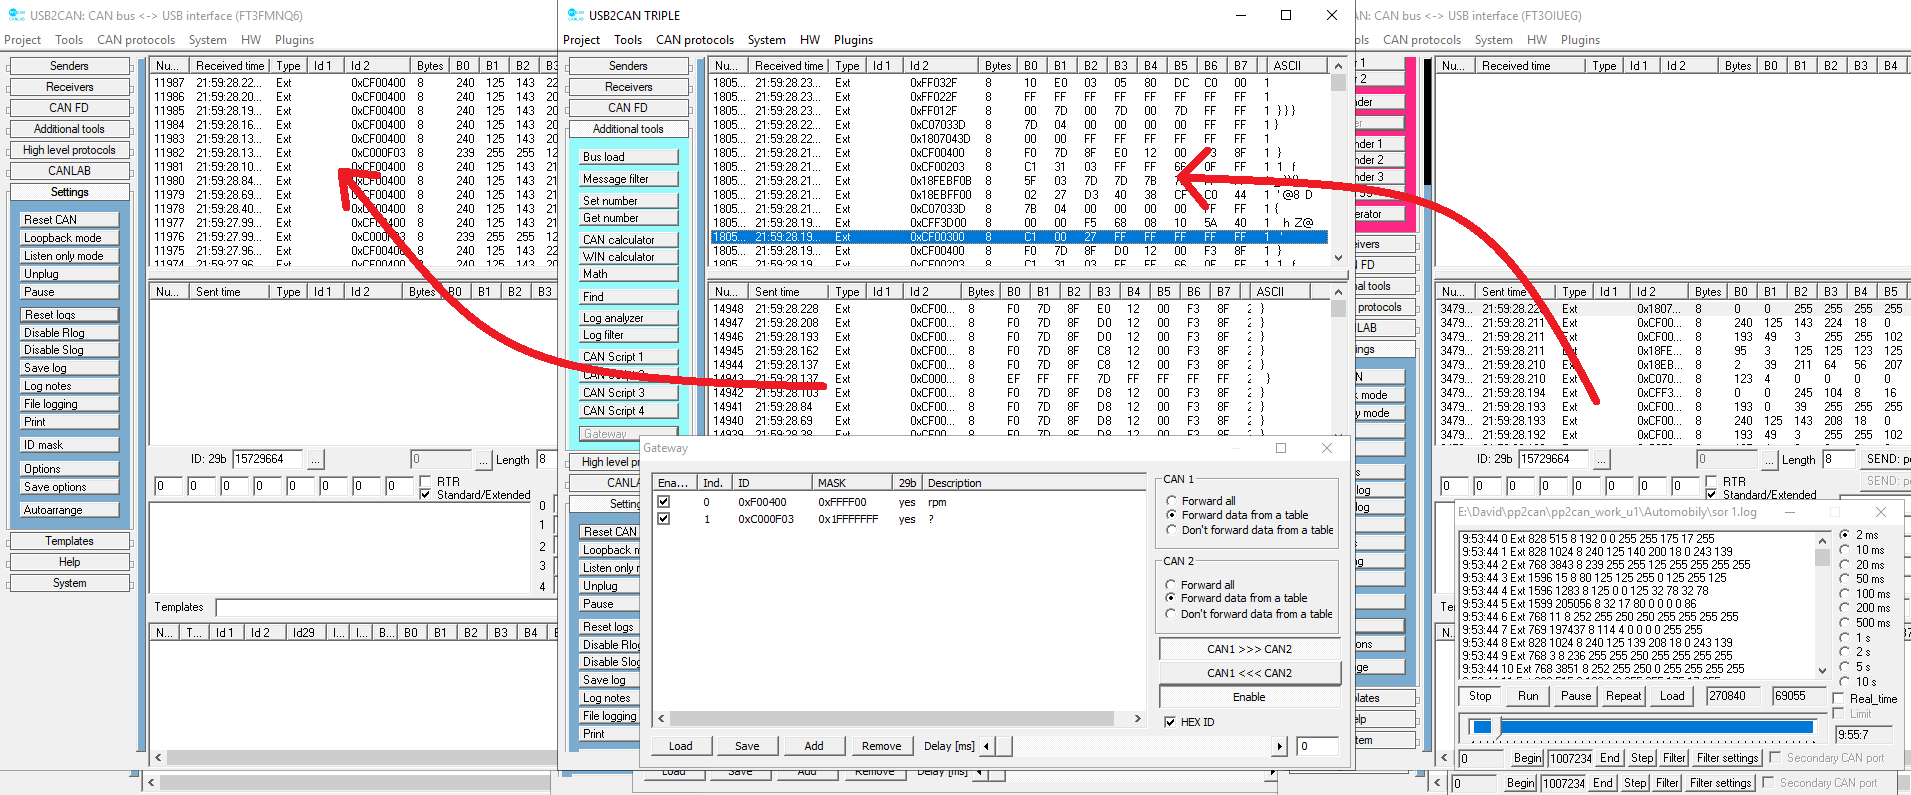This screenshot has height=795, width=1911.
Task: Open Plugins menu in USB2CAN TRIPLE window
Action: (853, 40)
